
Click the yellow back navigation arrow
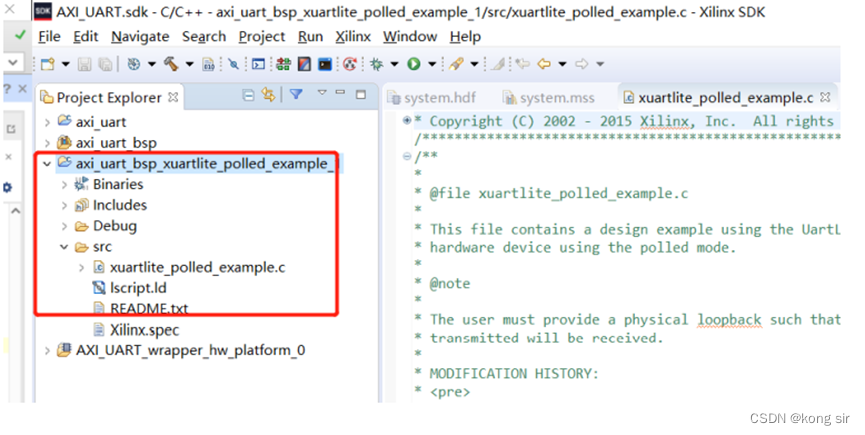(x=544, y=64)
